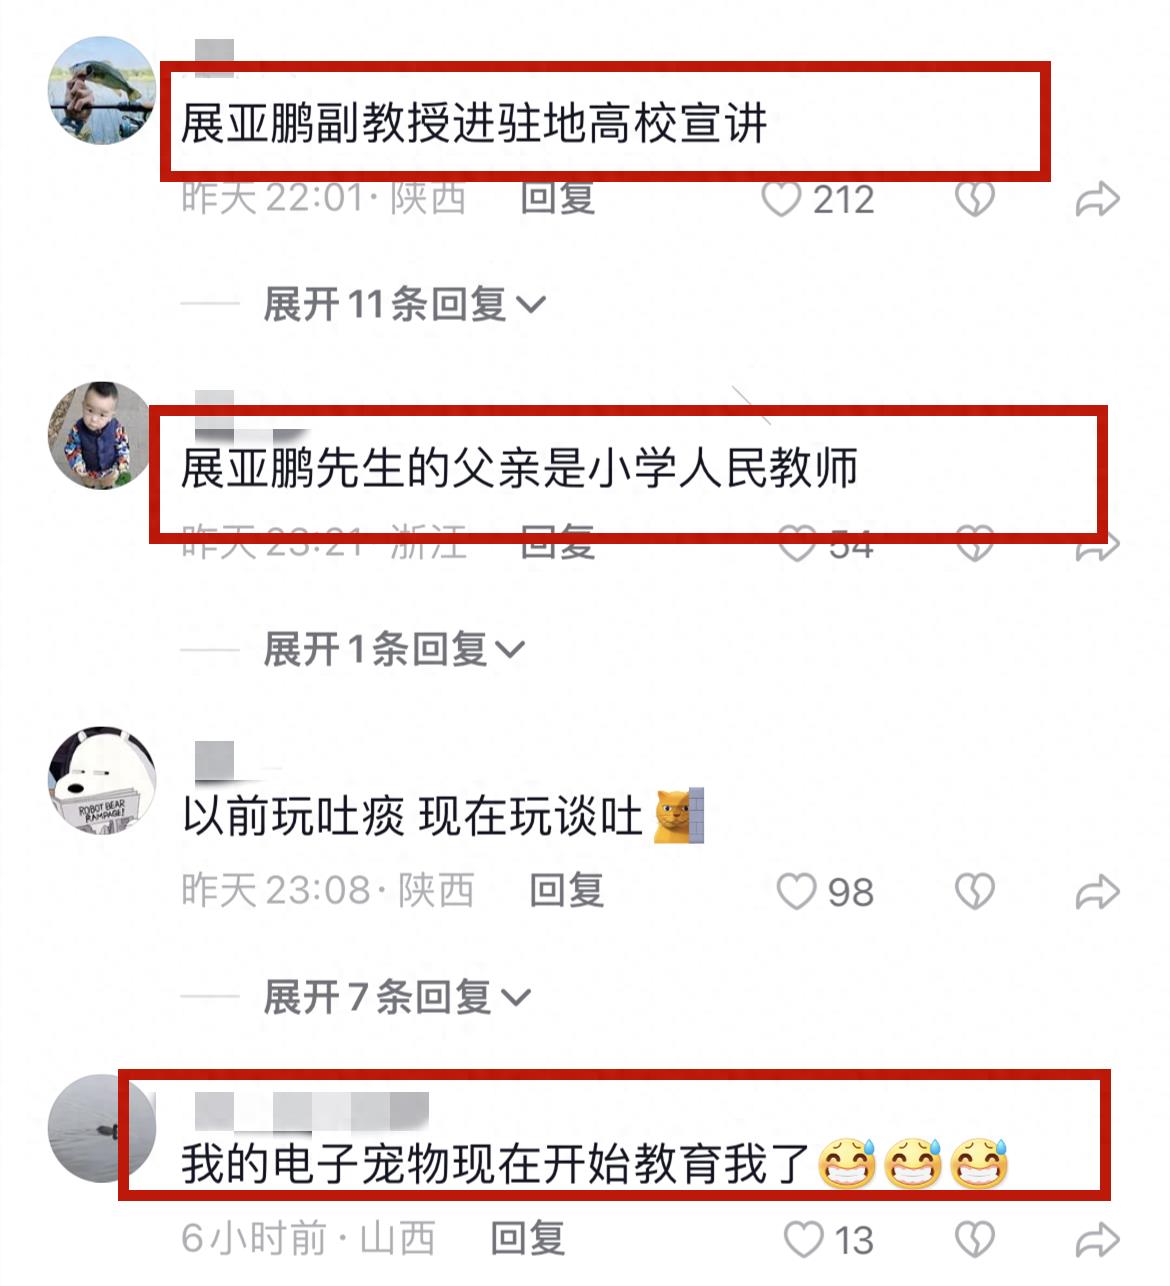Share the comment posted at 22:01
The width and height of the screenshot is (1170, 1286).
[1097, 199]
